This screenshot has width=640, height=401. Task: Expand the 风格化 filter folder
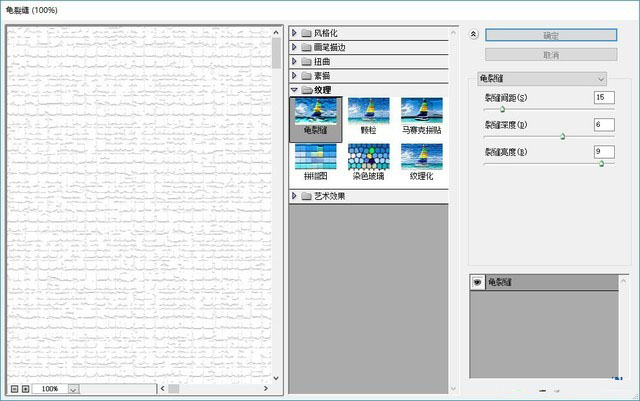click(x=295, y=33)
